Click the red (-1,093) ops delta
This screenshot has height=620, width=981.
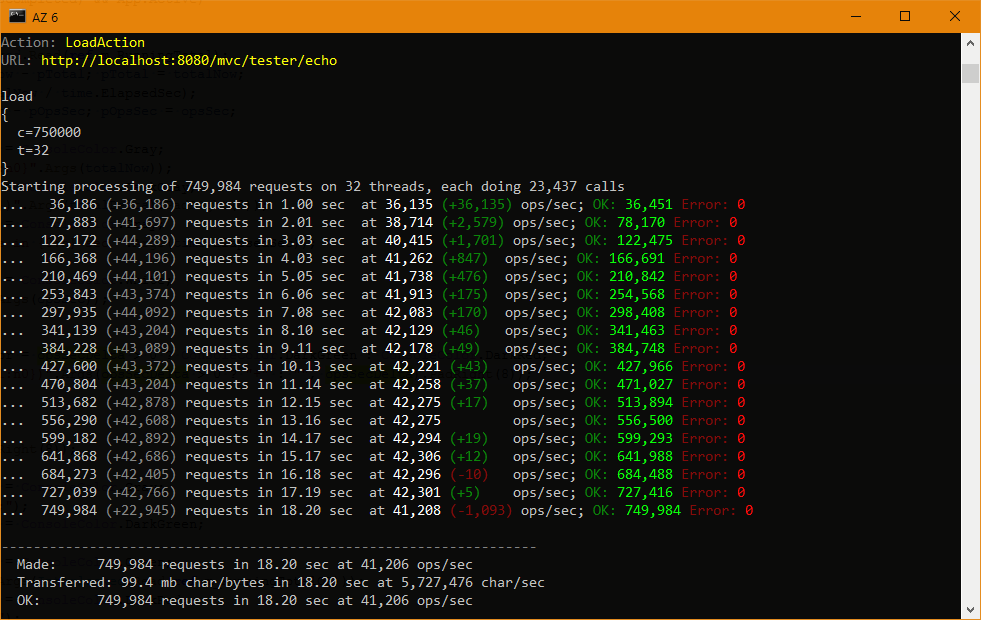tap(481, 511)
